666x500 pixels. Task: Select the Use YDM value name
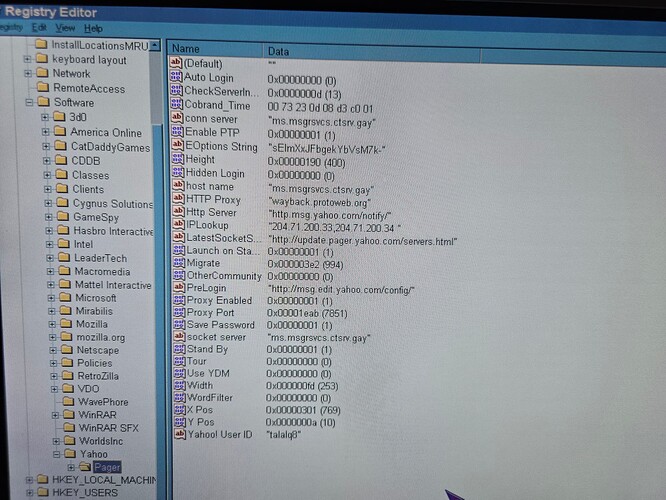tap(208, 373)
